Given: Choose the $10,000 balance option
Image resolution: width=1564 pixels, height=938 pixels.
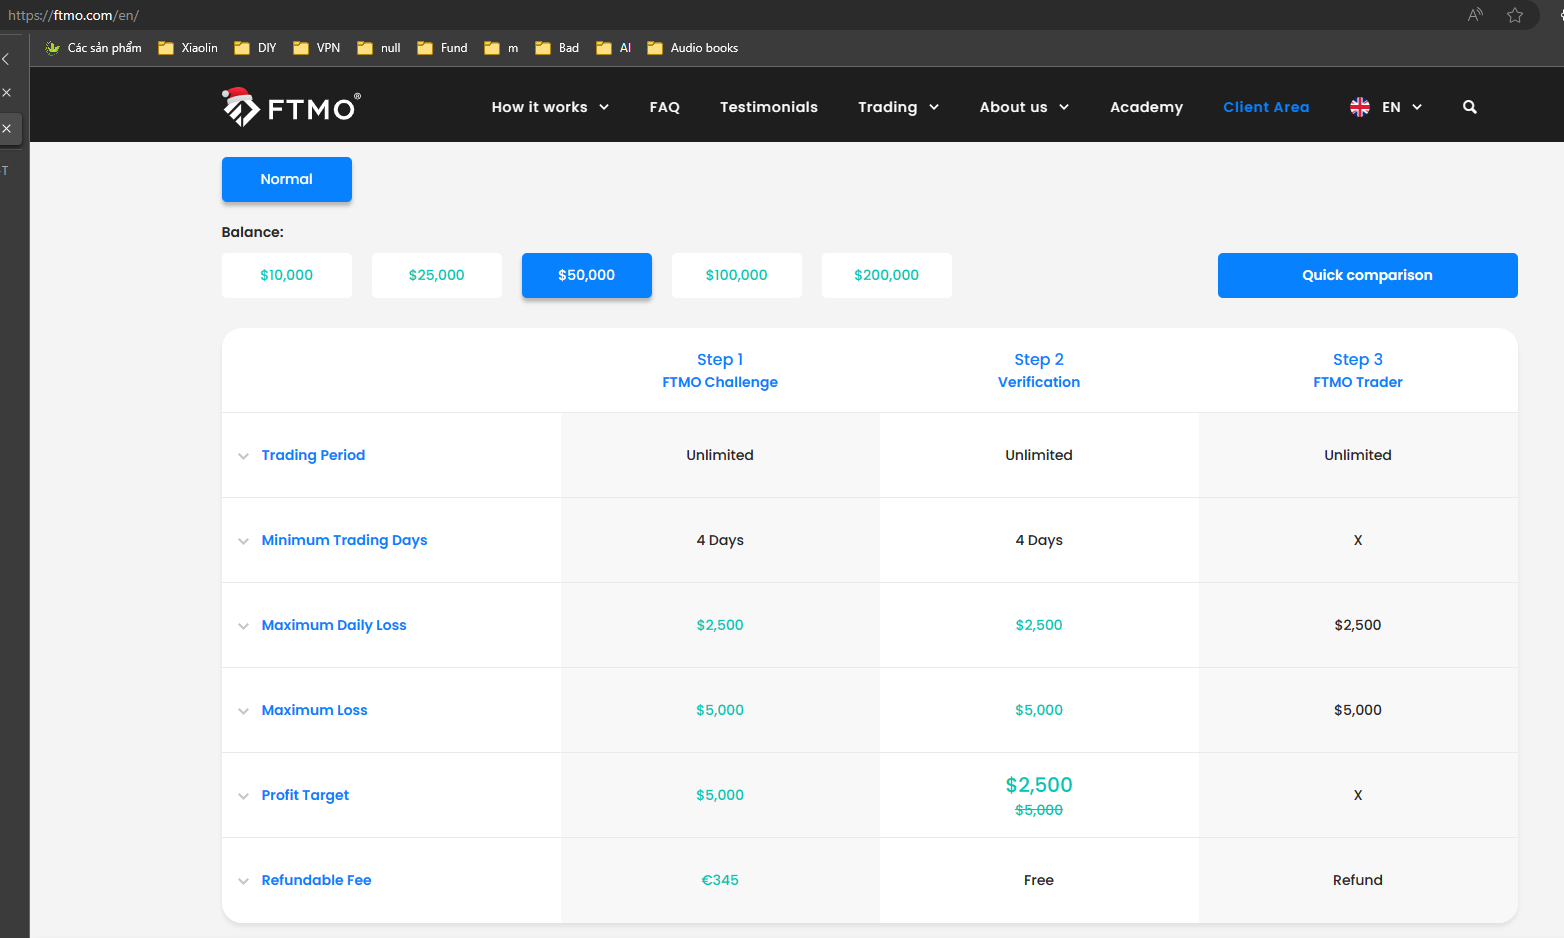Looking at the screenshot, I should 287,275.
